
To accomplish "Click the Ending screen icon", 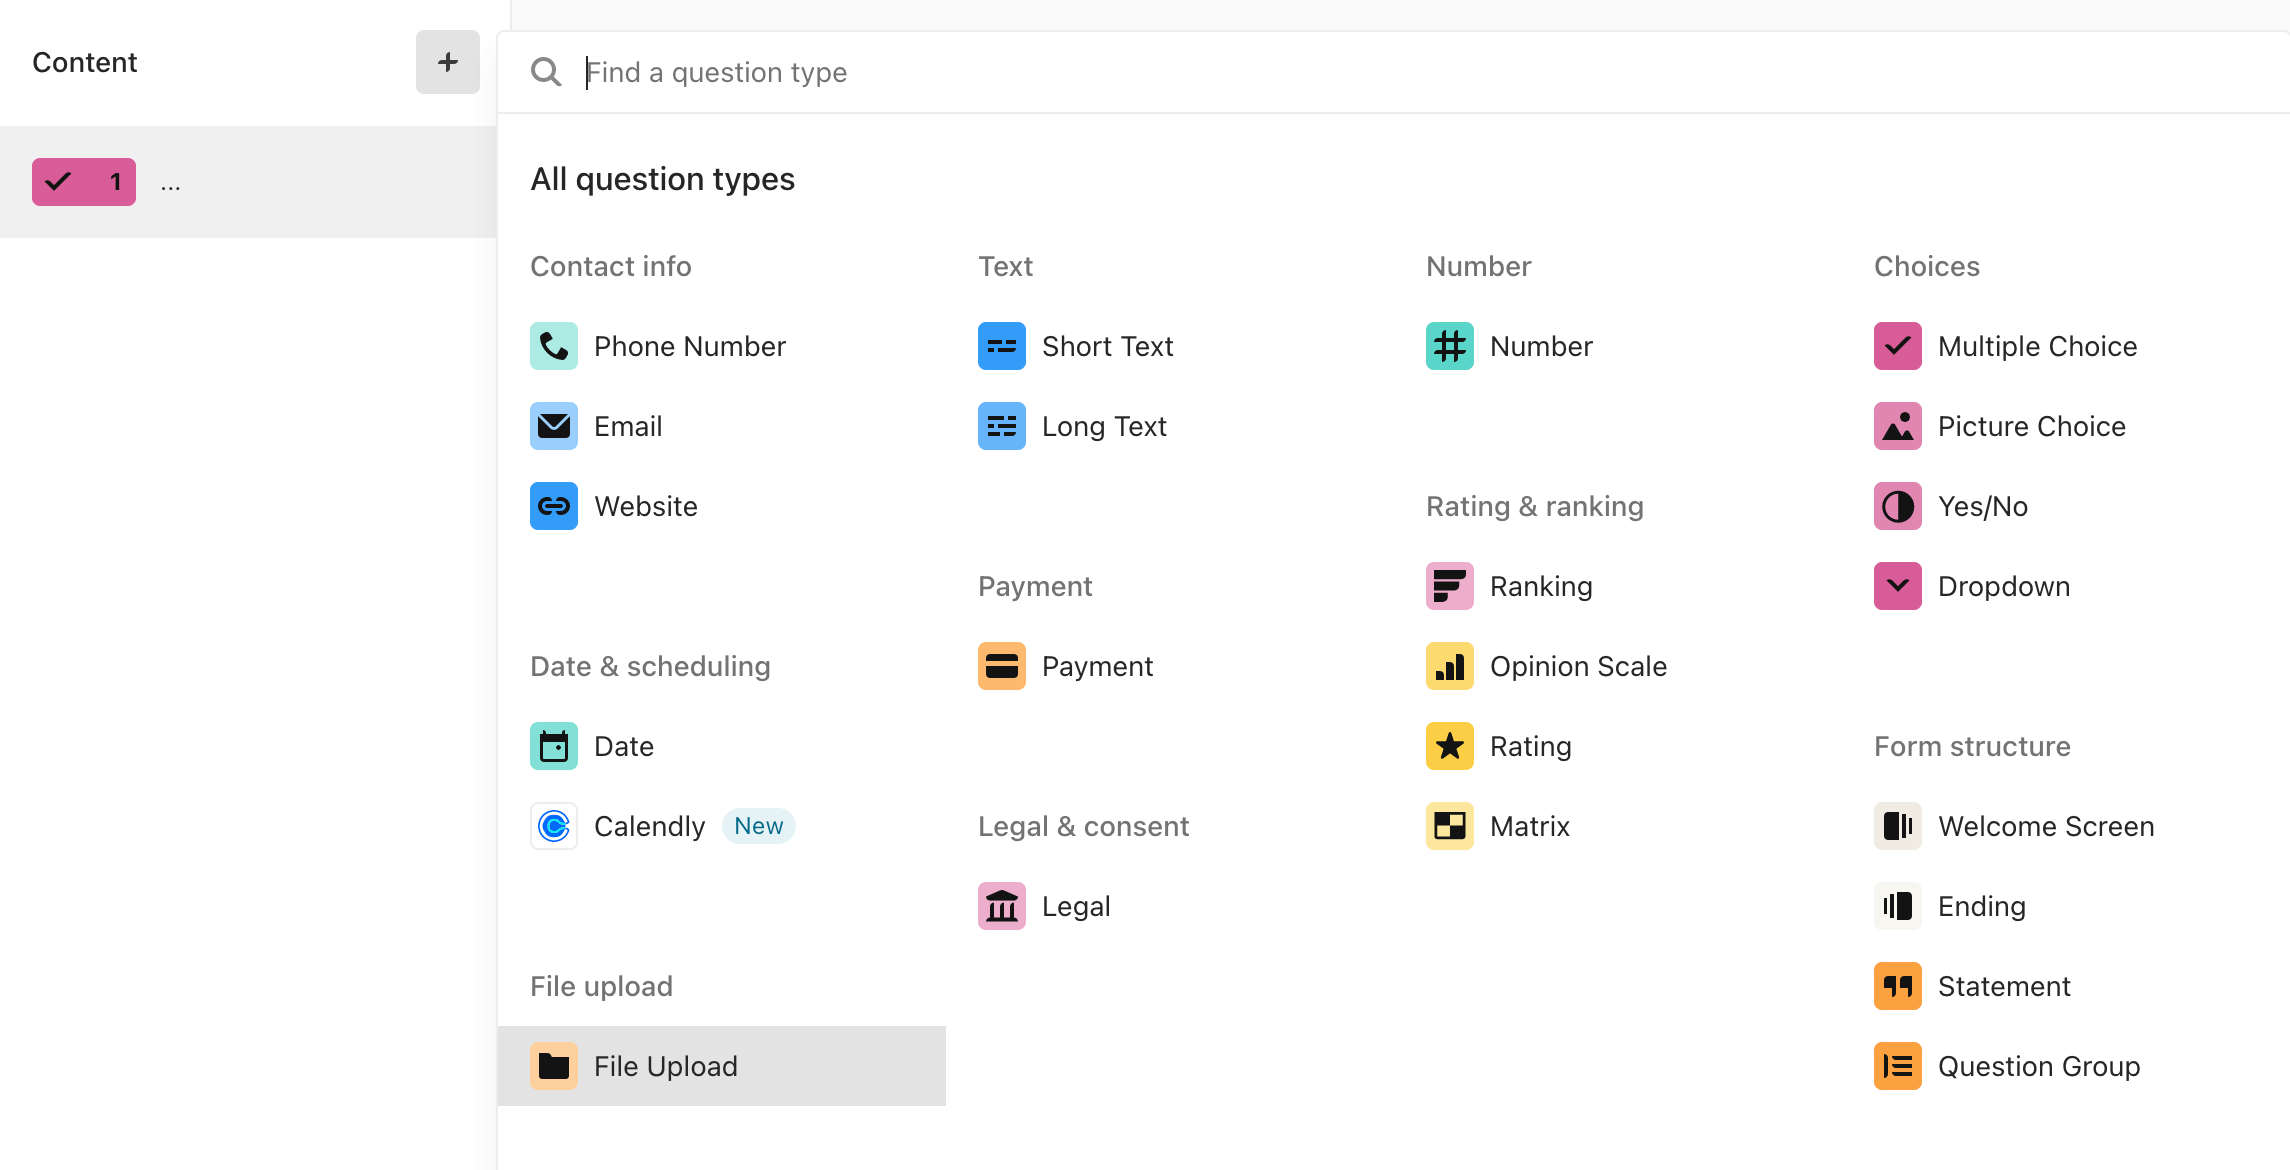I will [x=1898, y=906].
